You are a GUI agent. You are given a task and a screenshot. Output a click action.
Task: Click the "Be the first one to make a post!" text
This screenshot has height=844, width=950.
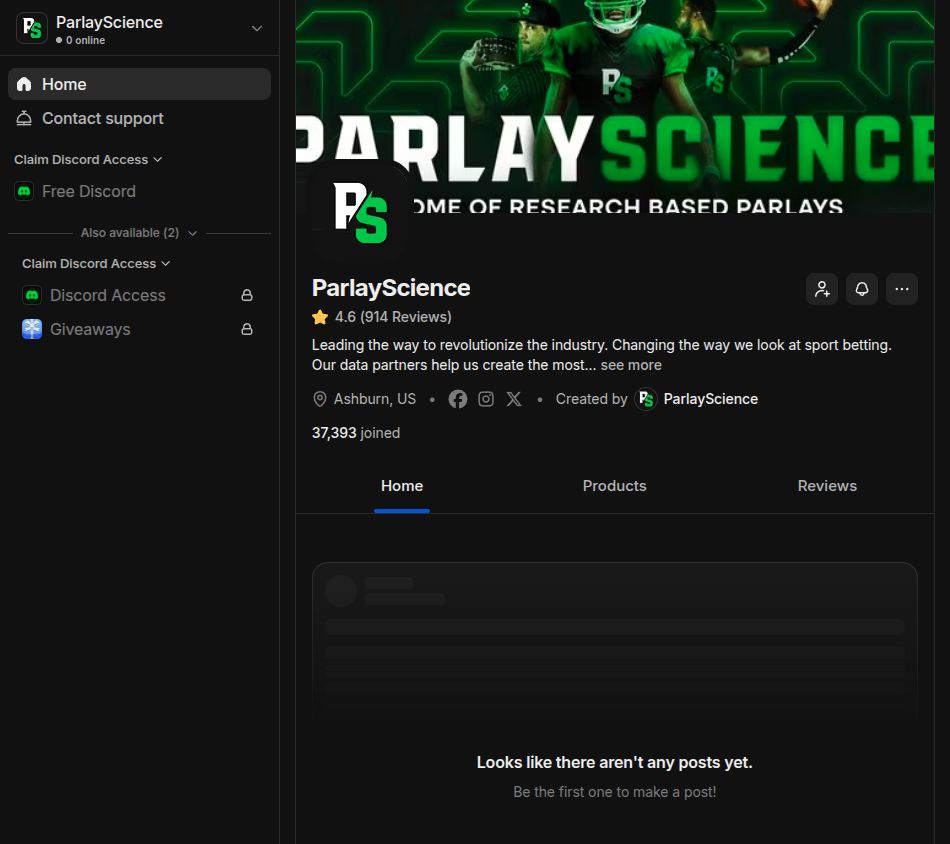coord(614,792)
